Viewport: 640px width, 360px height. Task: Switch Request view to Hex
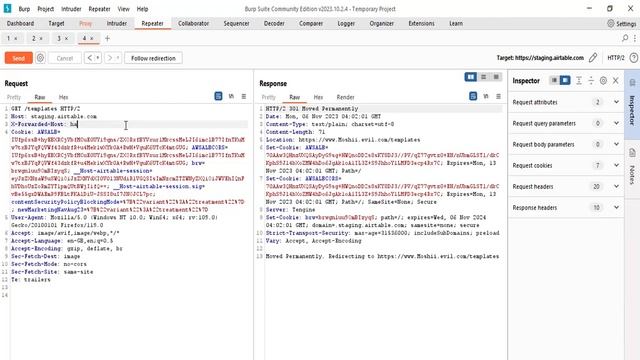pyautogui.click(x=63, y=97)
